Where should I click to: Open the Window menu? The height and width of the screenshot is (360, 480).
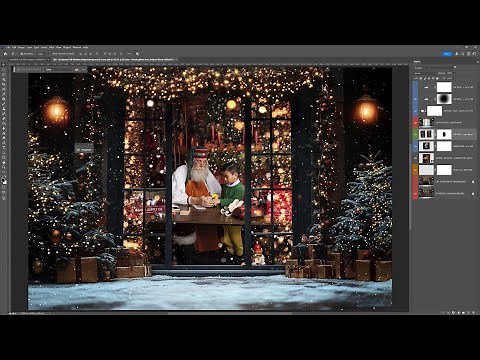tap(77, 47)
